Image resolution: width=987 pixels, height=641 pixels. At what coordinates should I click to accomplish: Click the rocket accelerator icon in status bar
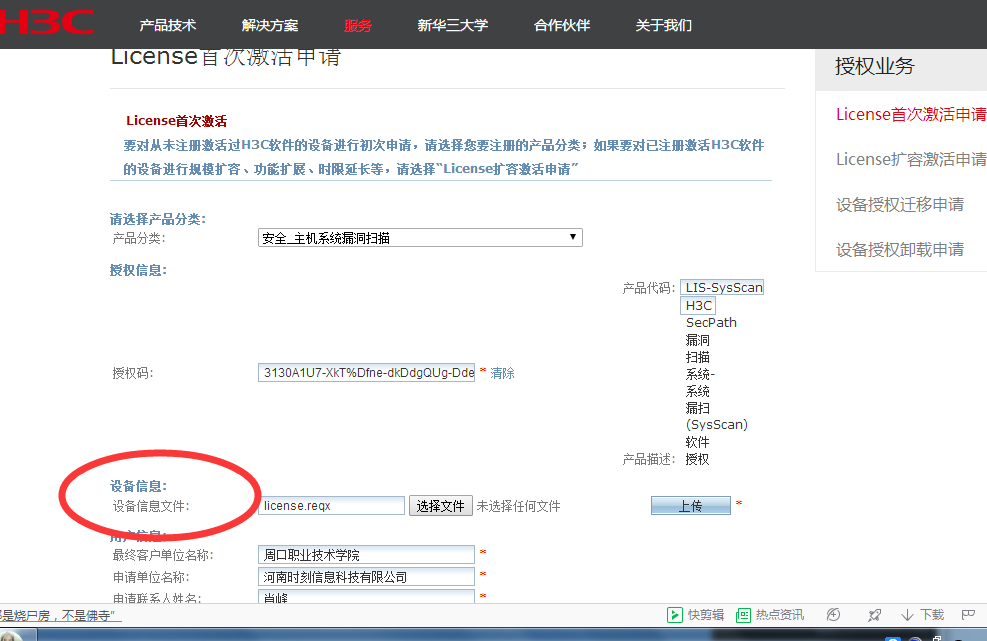click(x=874, y=615)
